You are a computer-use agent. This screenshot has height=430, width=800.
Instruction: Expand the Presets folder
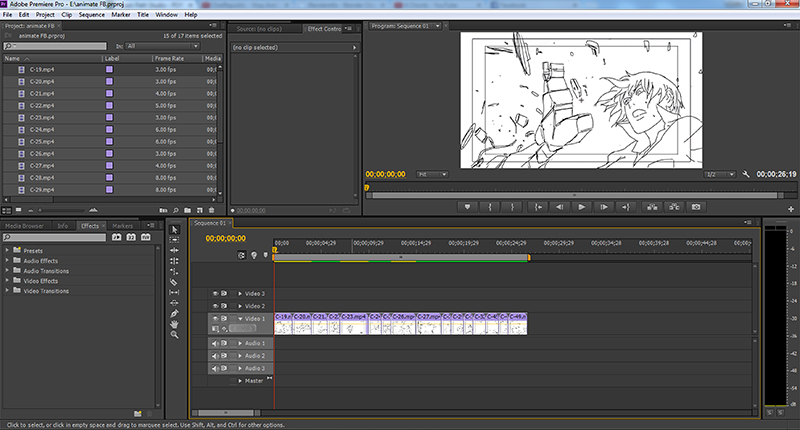coord(7,250)
